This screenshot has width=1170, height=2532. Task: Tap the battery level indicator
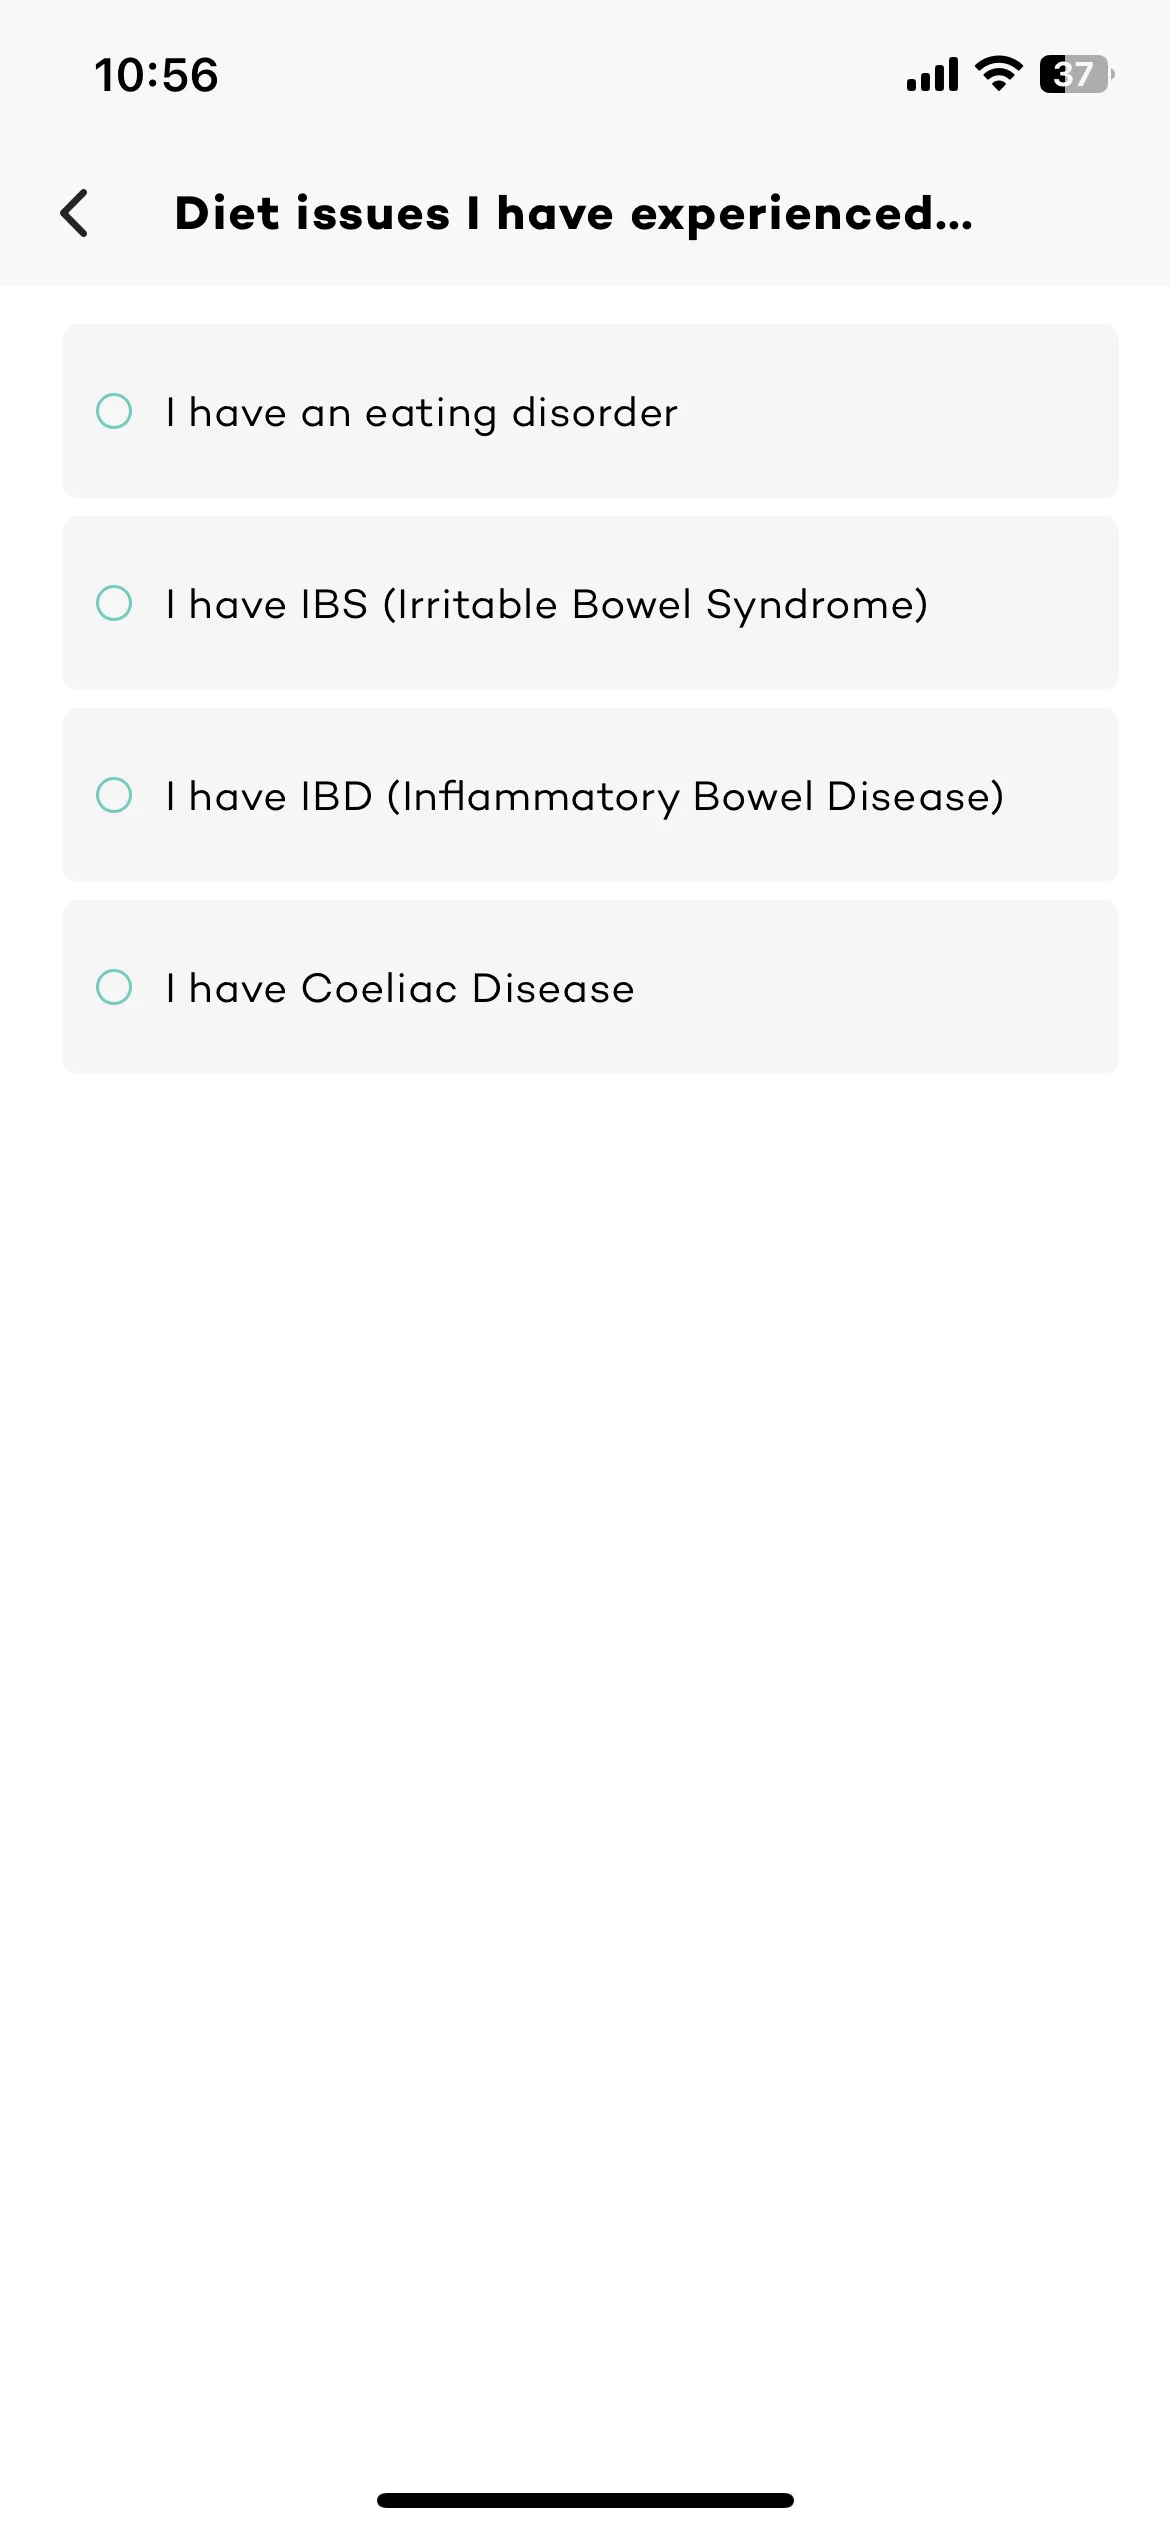pyautogui.click(x=1076, y=75)
